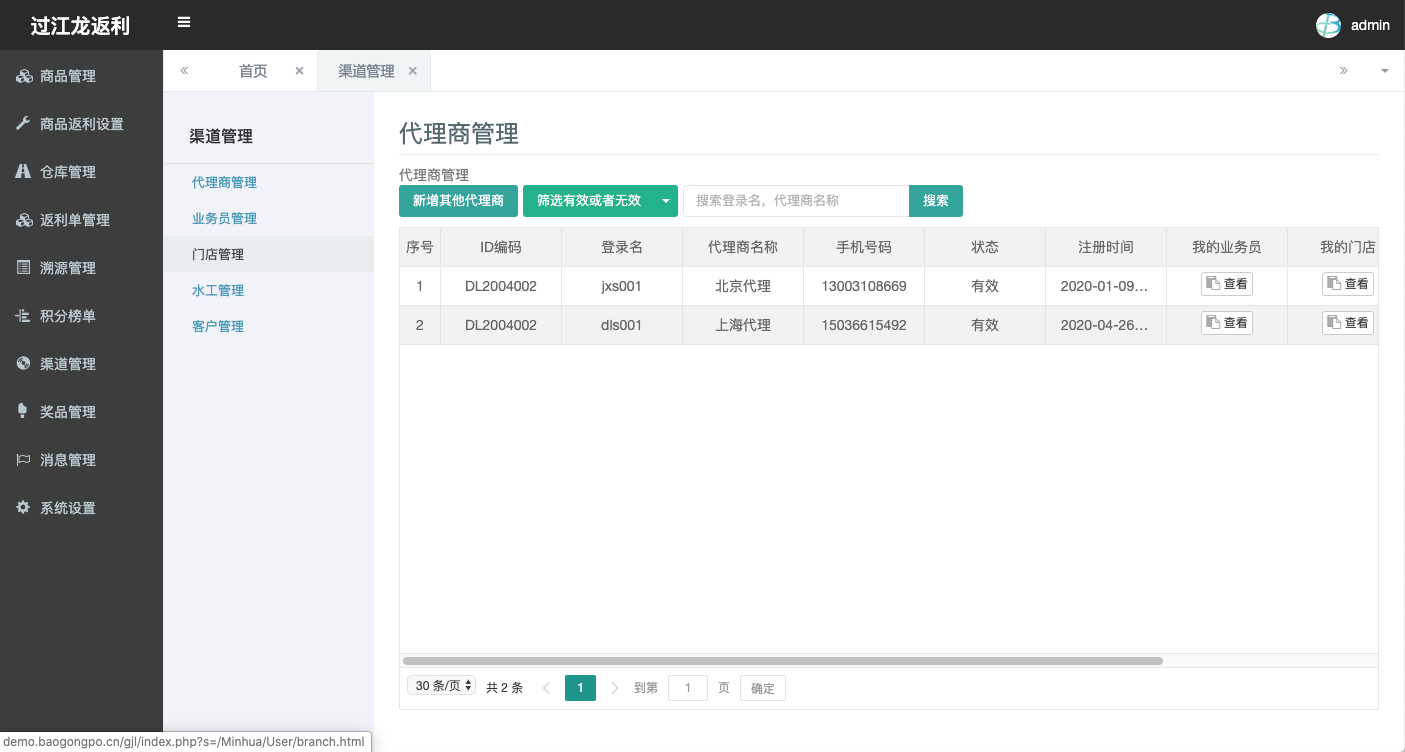Focus the 搜索登录名 search input field
Image resolution: width=1405 pixels, height=752 pixels.
(x=796, y=201)
